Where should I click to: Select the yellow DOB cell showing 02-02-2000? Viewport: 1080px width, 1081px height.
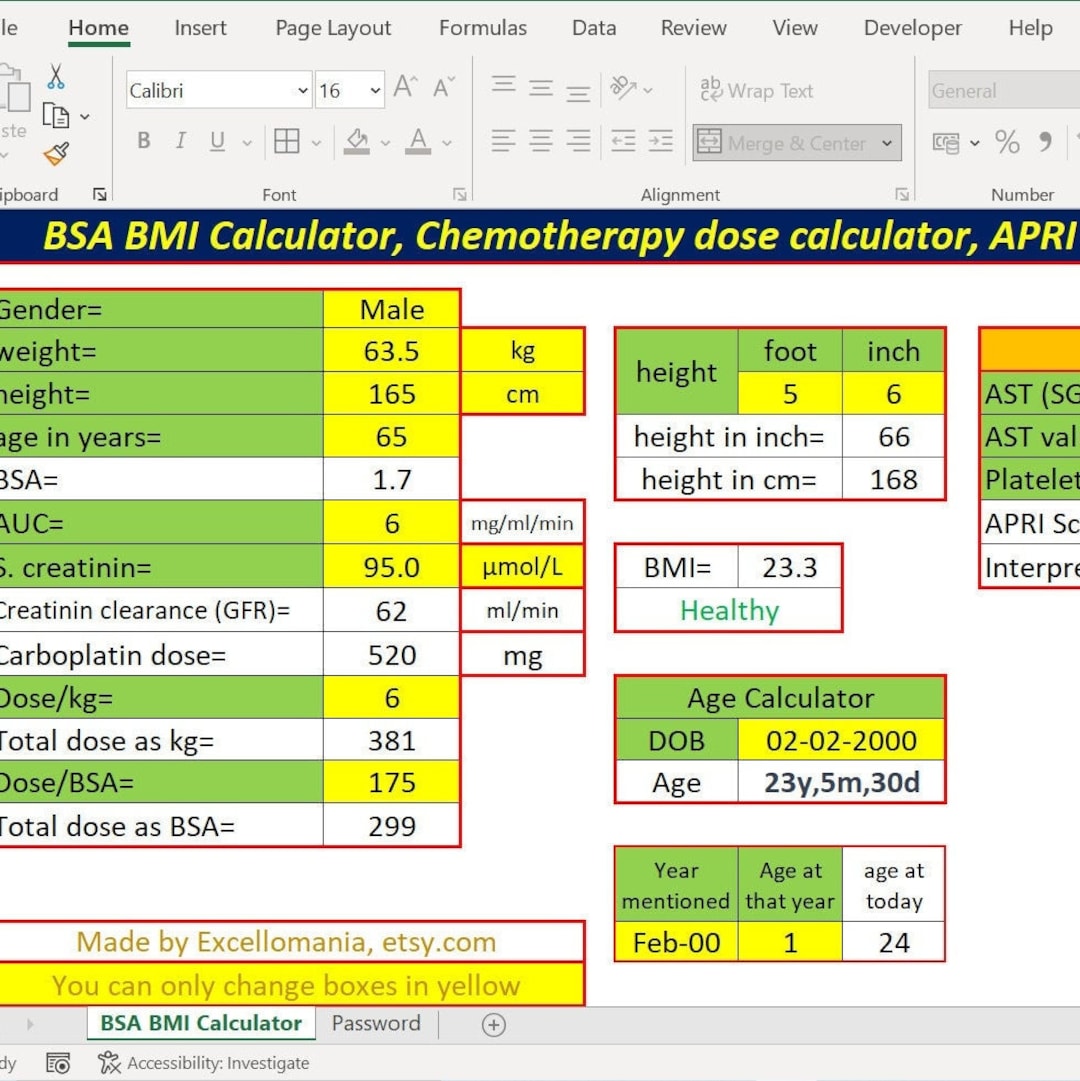point(841,740)
